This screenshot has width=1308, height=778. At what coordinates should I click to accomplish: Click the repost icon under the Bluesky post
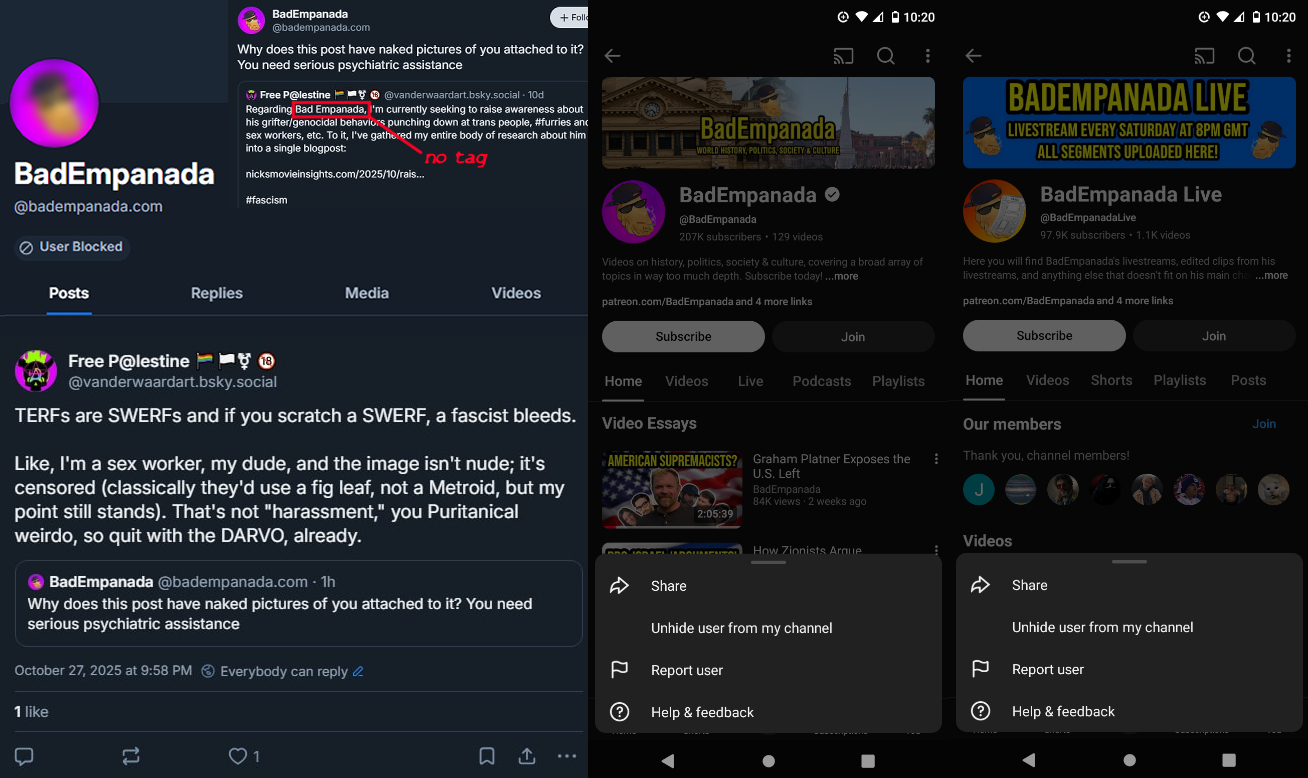click(x=131, y=756)
